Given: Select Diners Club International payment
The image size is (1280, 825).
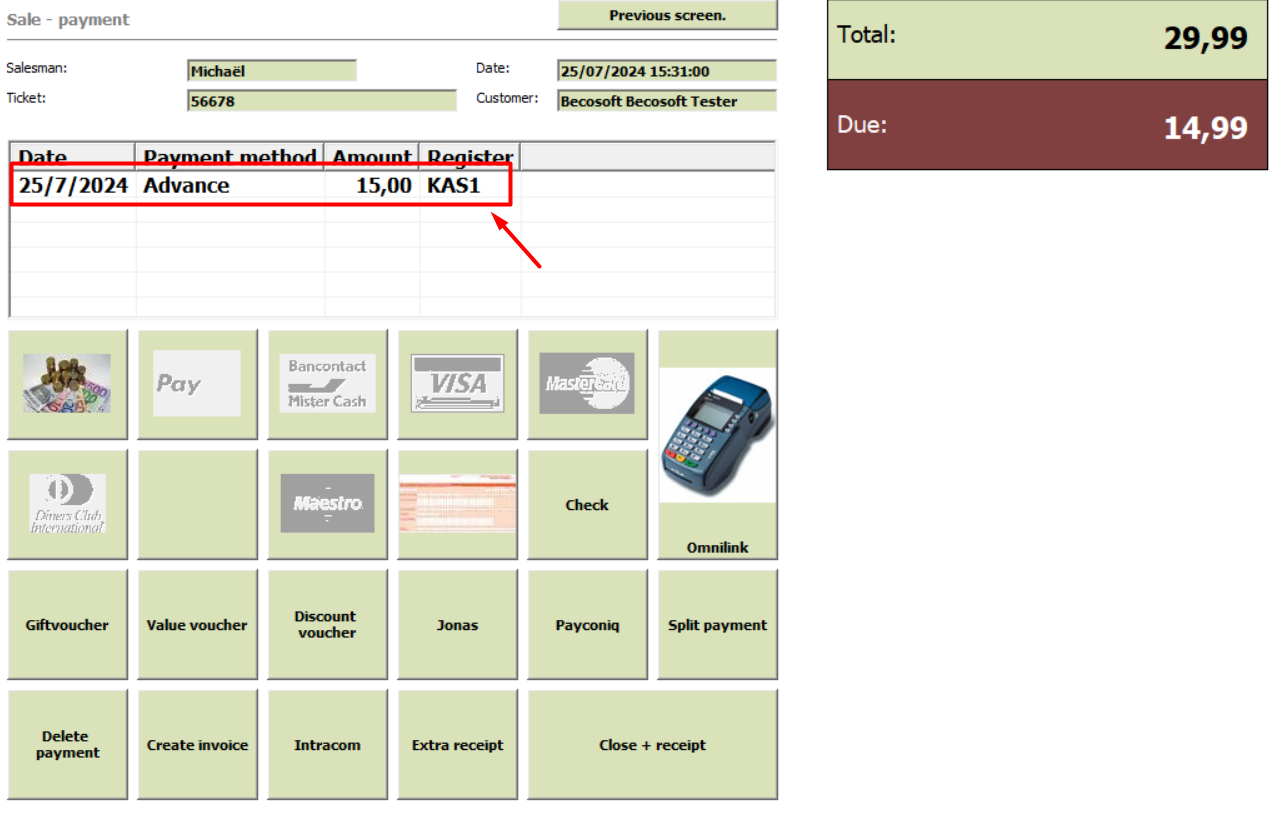Looking at the screenshot, I should point(68,504).
